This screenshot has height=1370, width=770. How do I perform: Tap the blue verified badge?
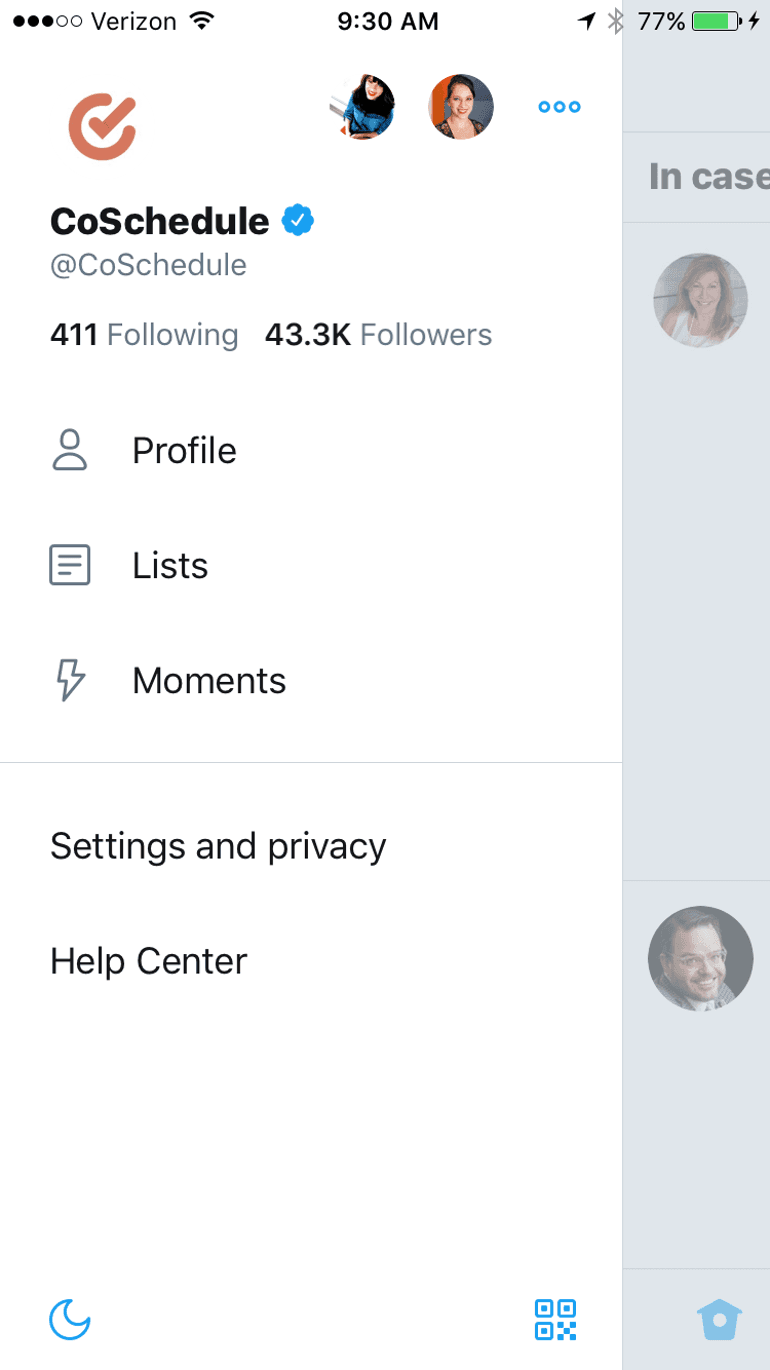(298, 220)
